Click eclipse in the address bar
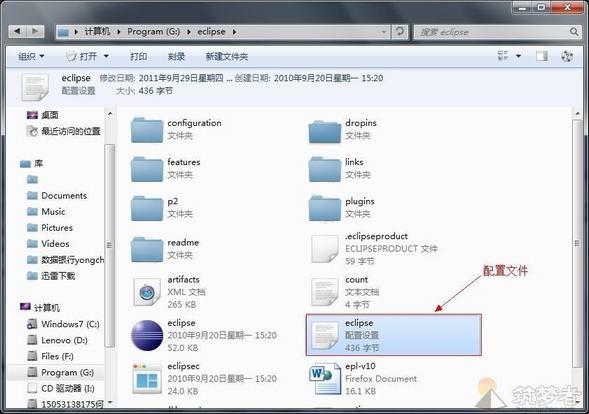The image size is (589, 414). pyautogui.click(x=211, y=32)
